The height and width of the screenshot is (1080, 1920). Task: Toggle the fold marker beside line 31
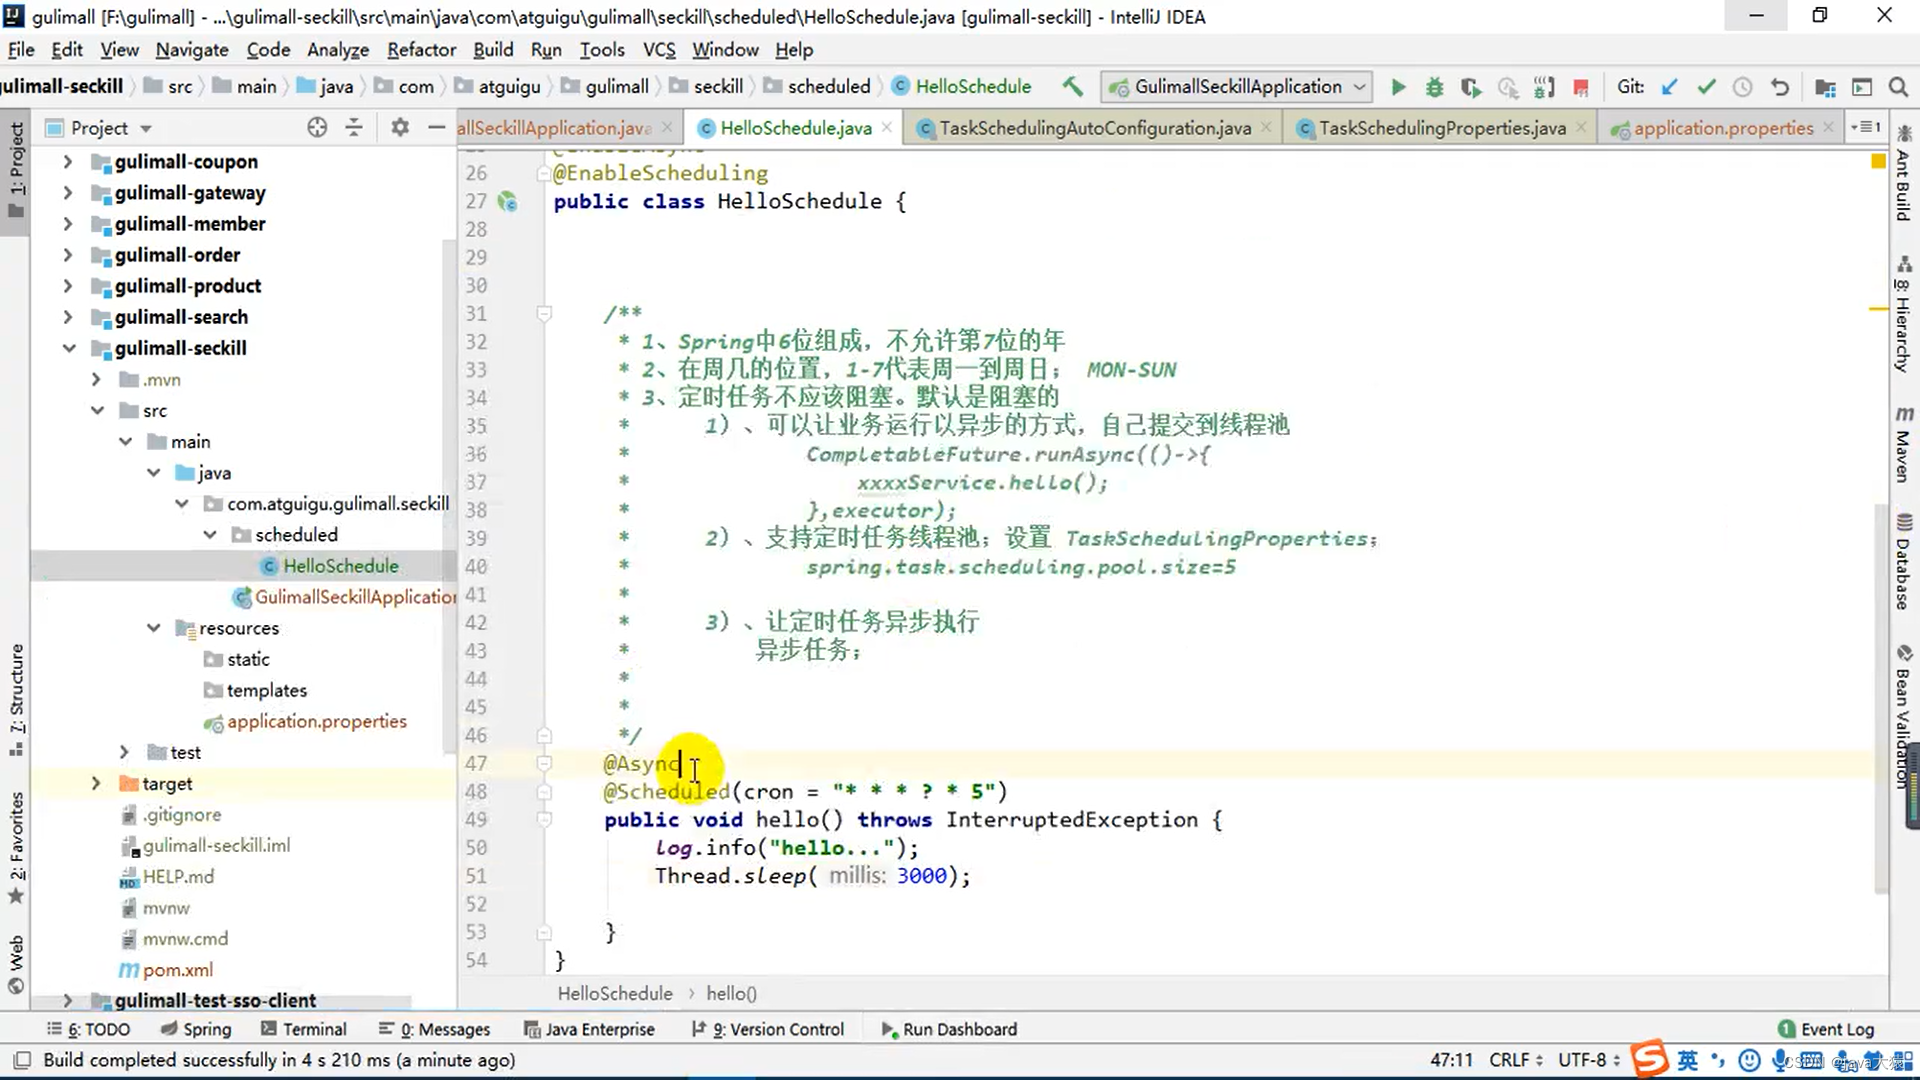(x=544, y=314)
